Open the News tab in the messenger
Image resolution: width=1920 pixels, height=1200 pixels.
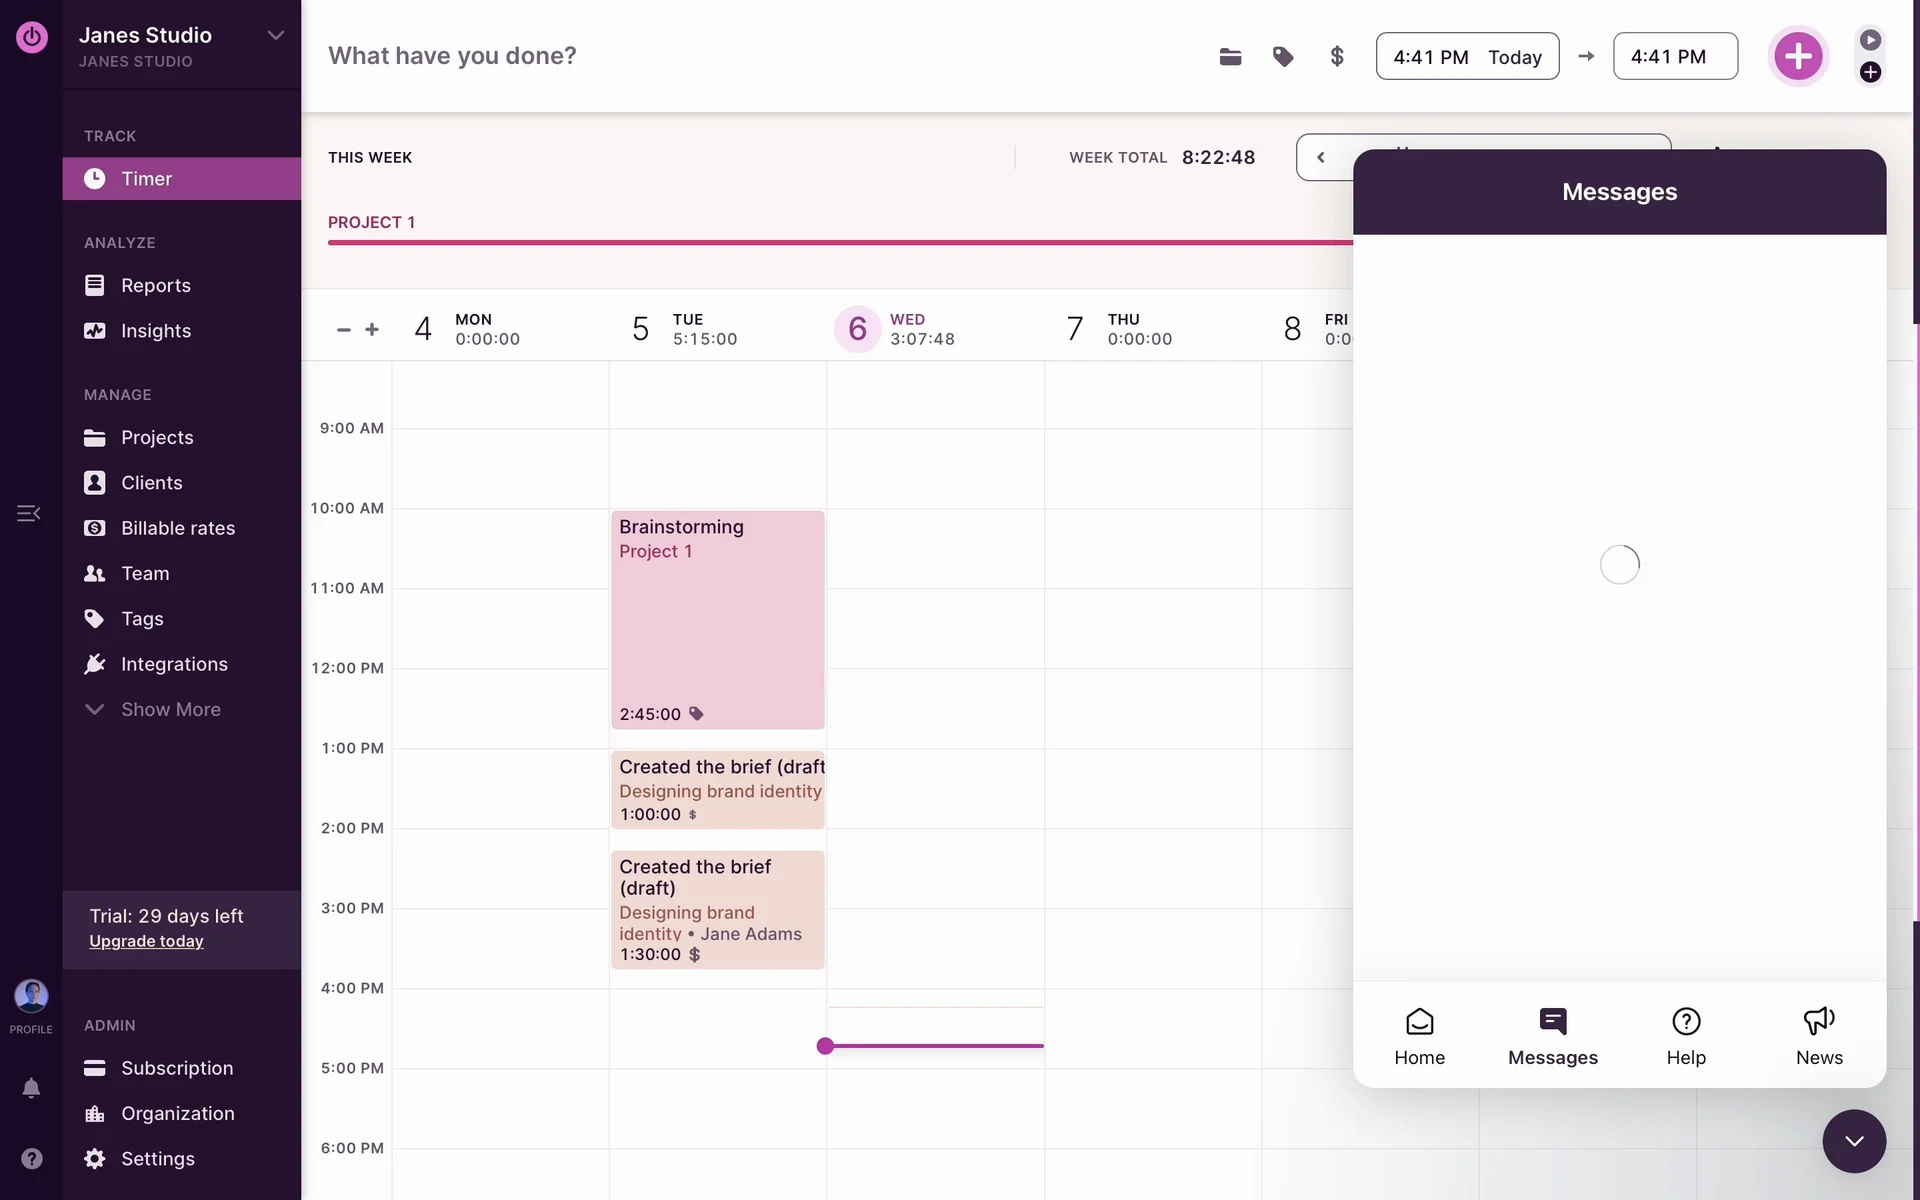point(1819,1036)
